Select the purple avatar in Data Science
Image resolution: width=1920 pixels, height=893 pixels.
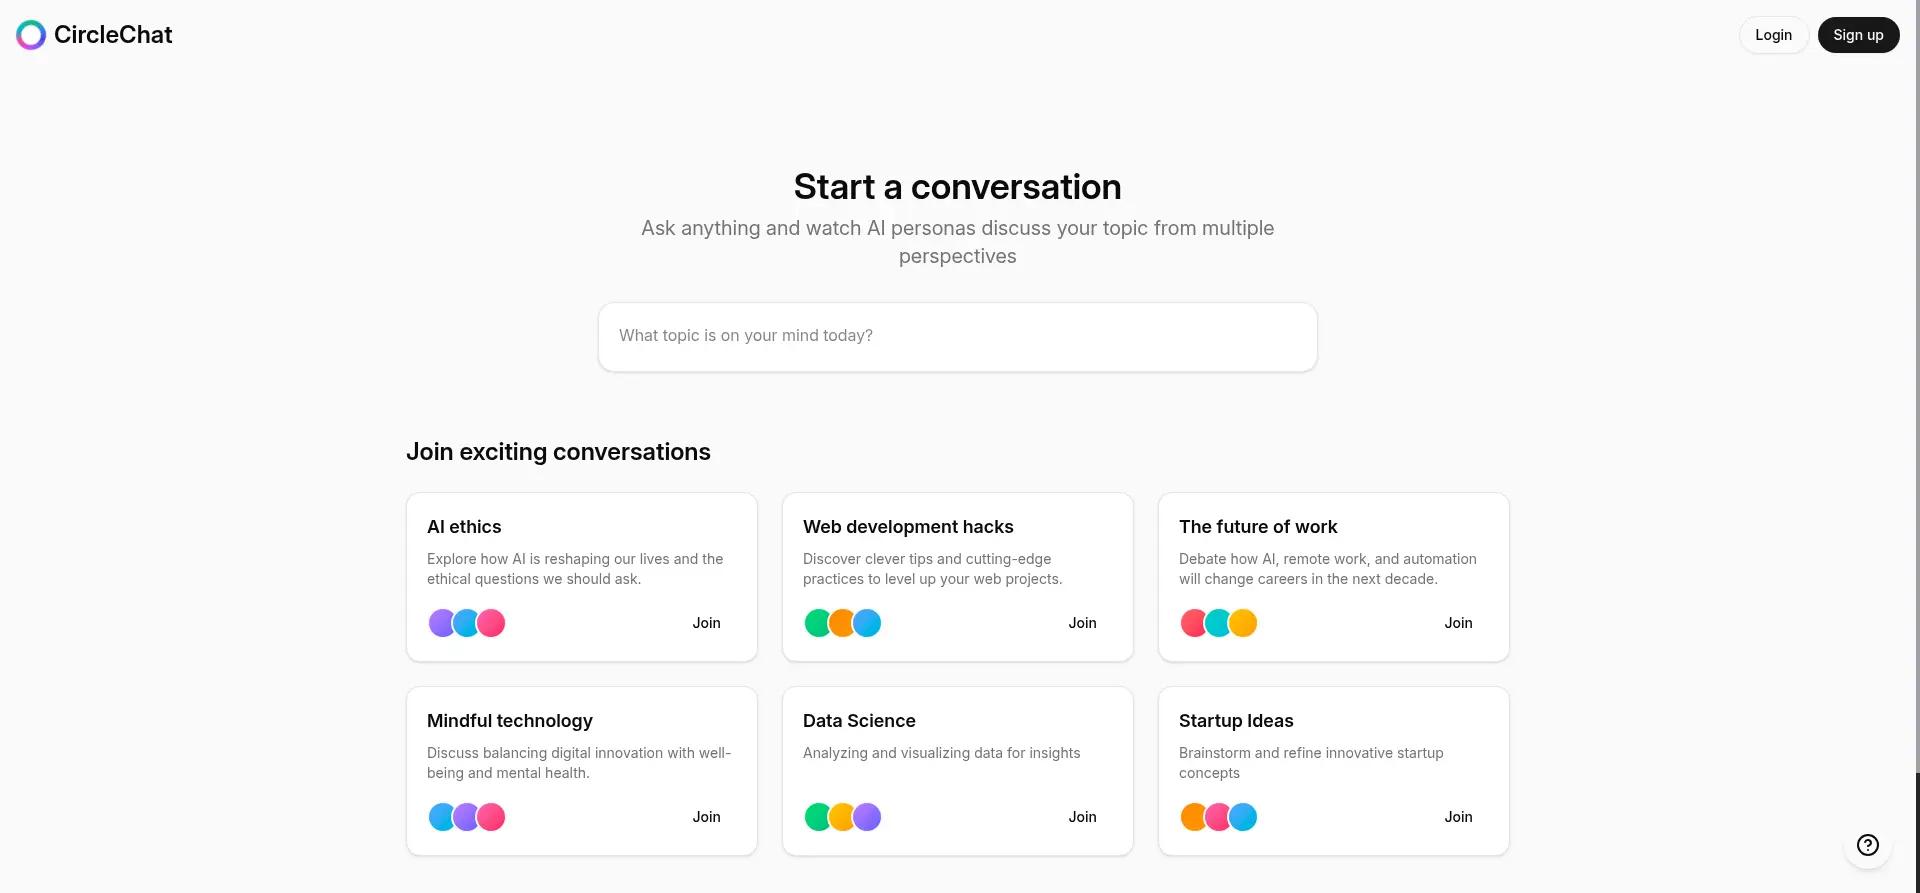(x=866, y=816)
